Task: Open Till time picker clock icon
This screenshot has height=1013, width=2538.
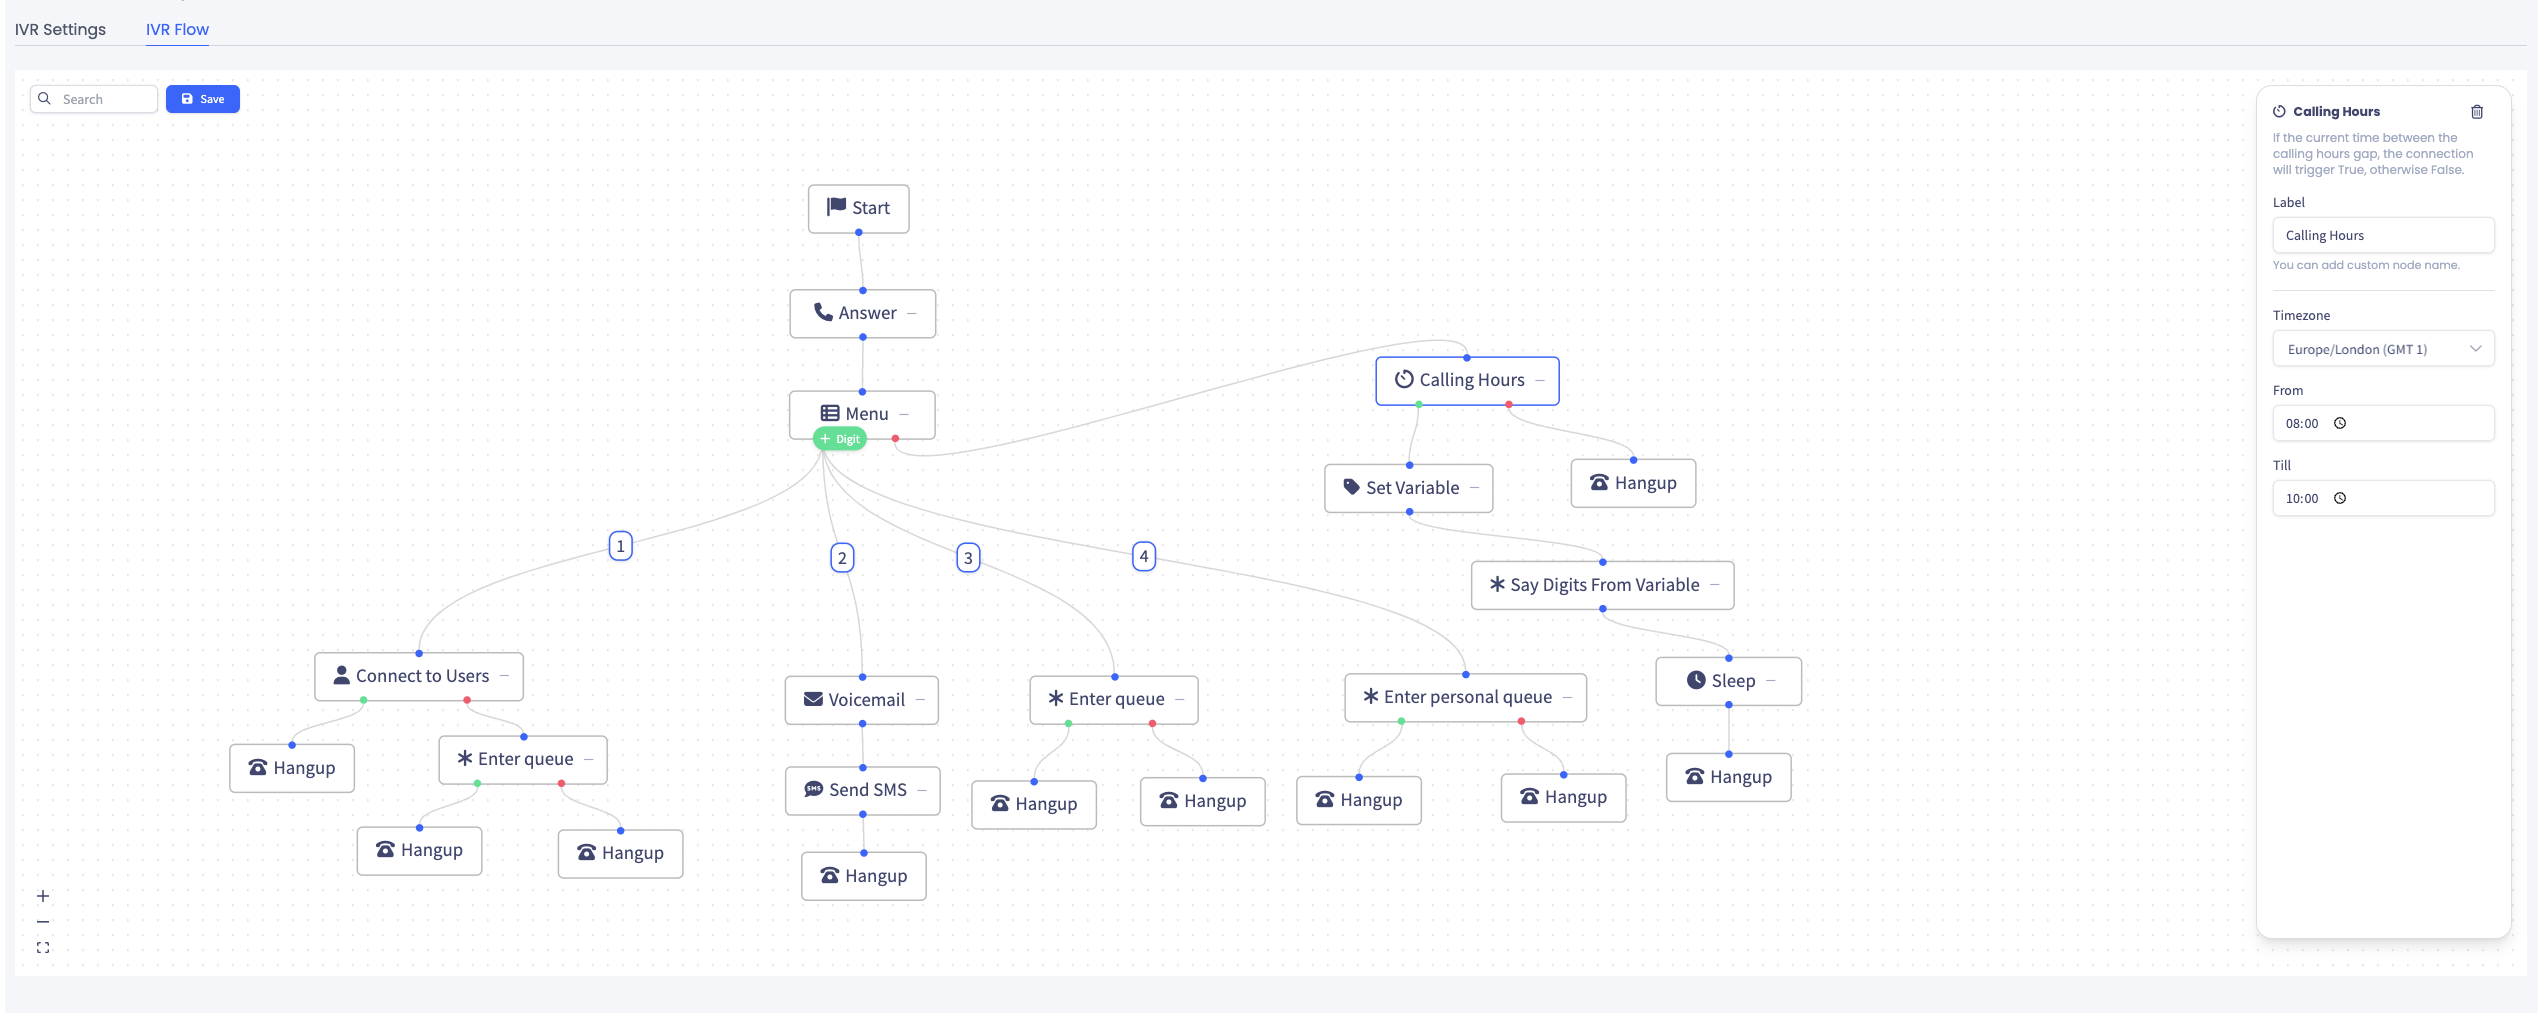Action: coord(2340,498)
